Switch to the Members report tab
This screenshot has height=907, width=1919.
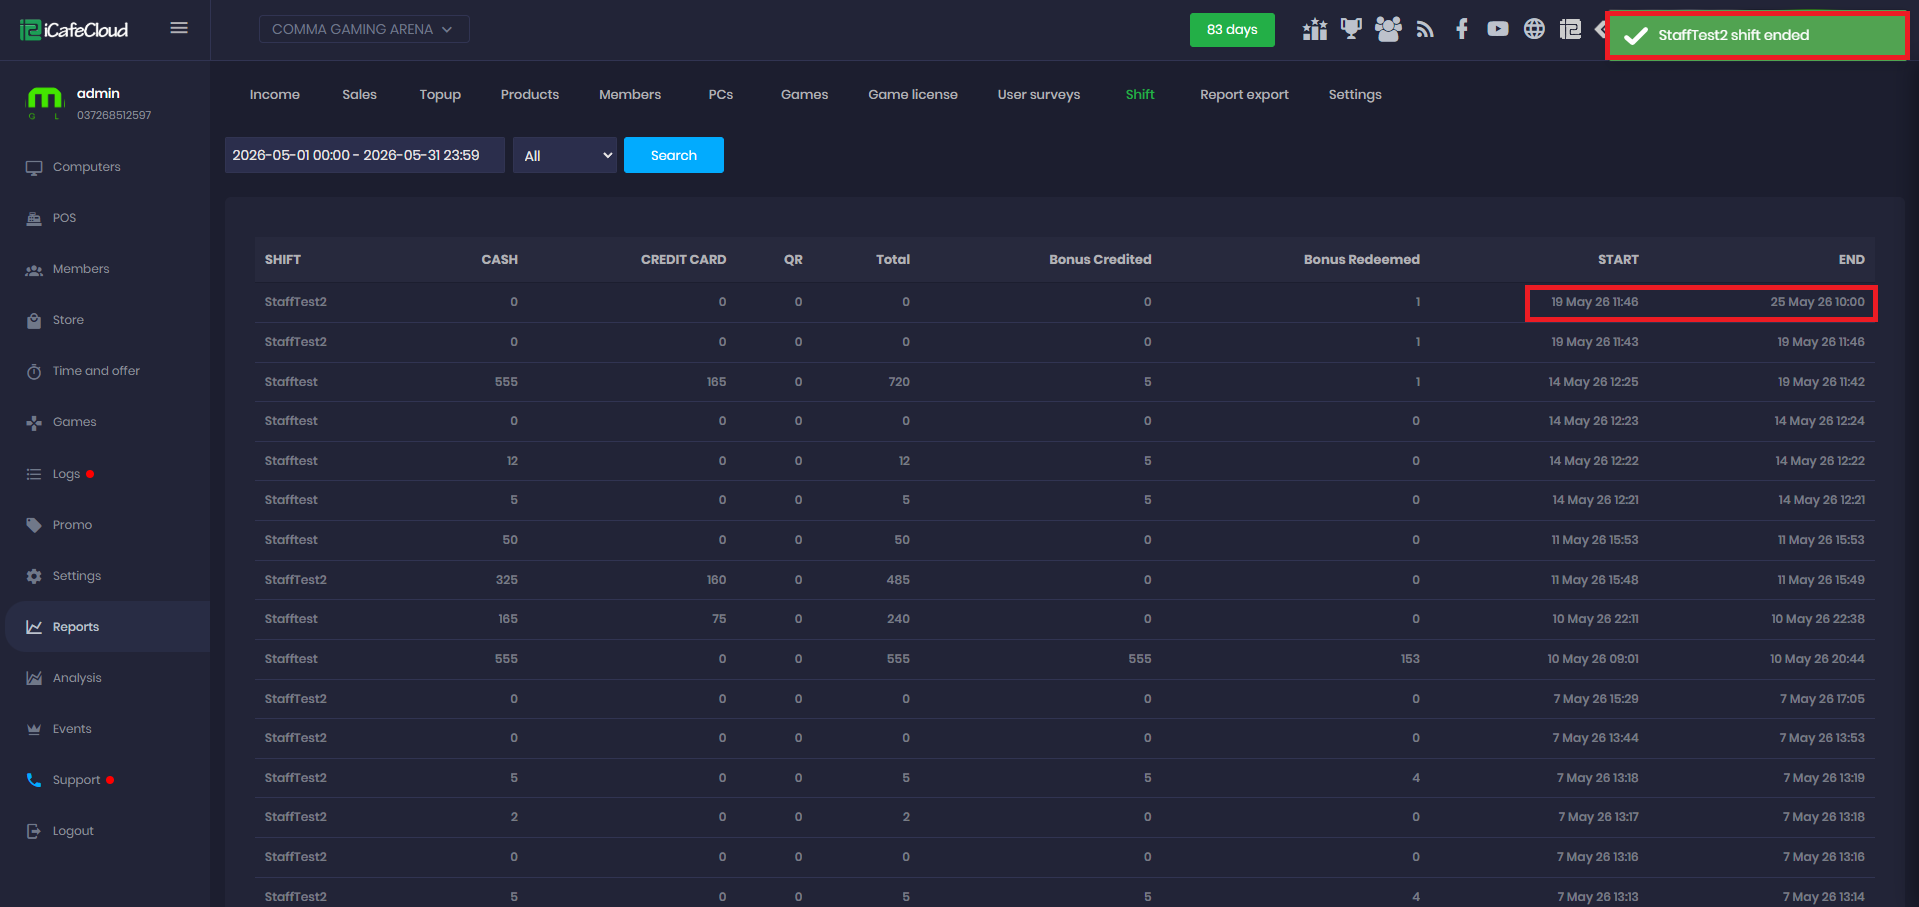click(x=630, y=94)
